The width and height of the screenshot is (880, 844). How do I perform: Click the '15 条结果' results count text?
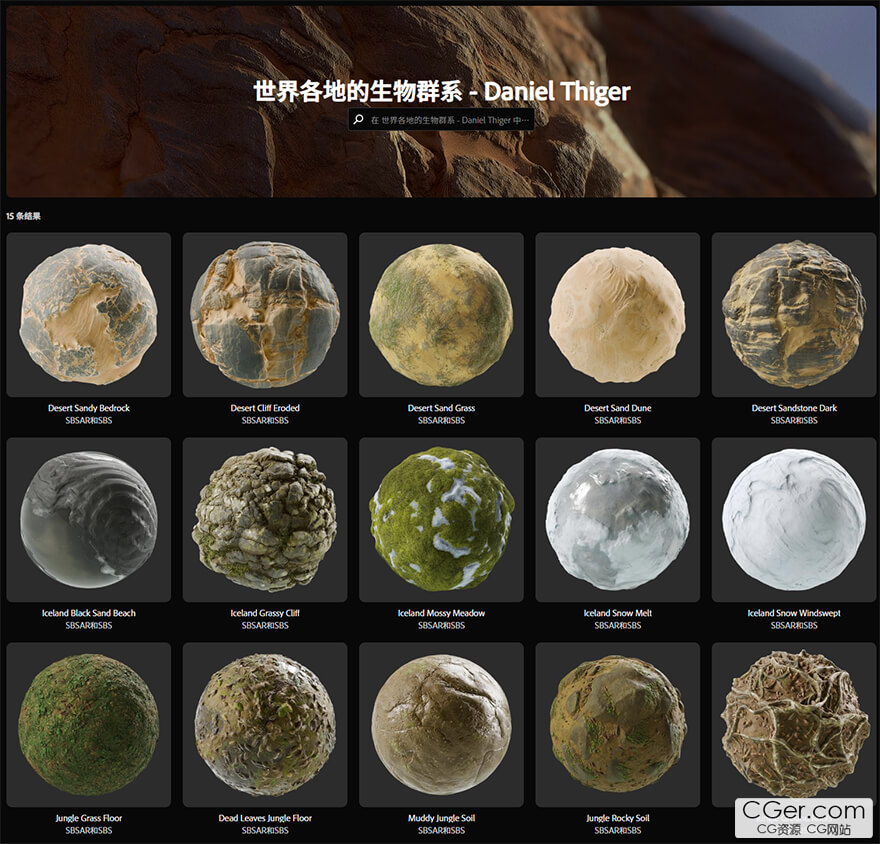click(24, 216)
